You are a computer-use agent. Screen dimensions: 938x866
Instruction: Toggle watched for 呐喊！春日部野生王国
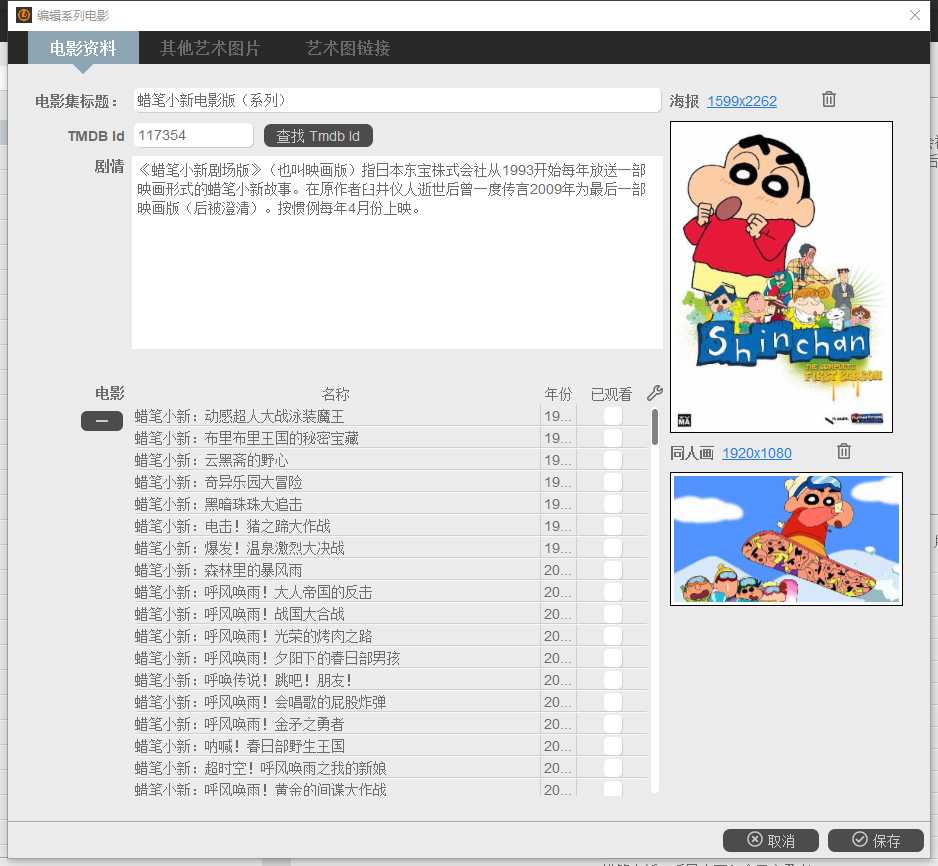pos(613,746)
